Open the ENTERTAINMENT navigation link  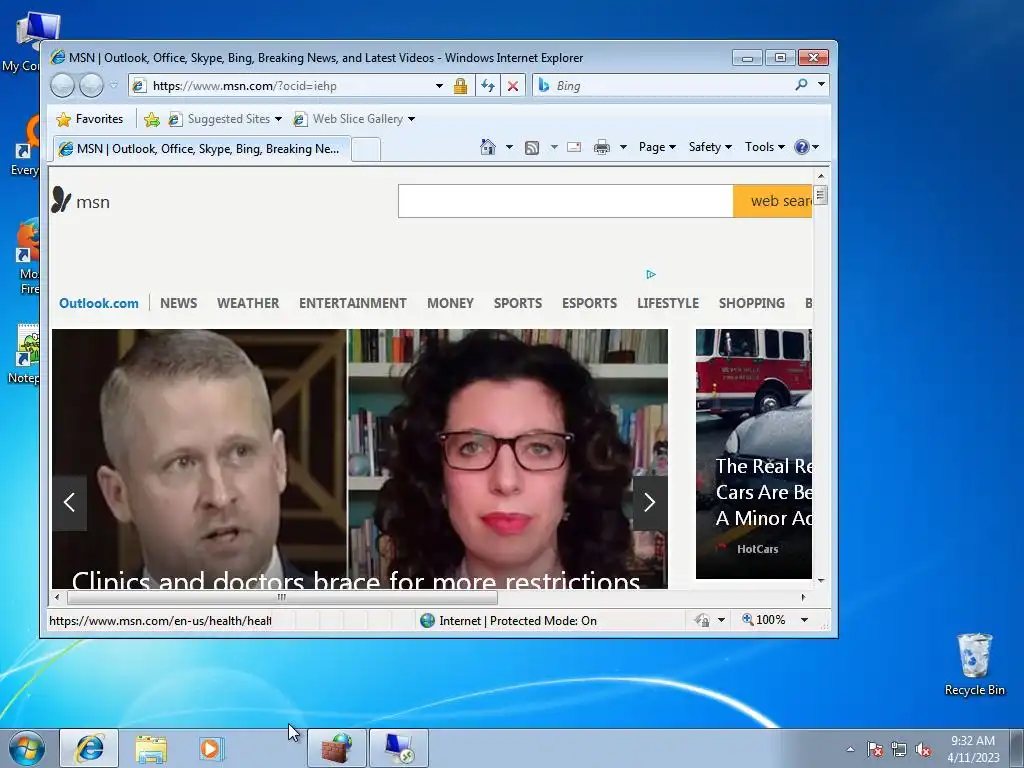353,303
